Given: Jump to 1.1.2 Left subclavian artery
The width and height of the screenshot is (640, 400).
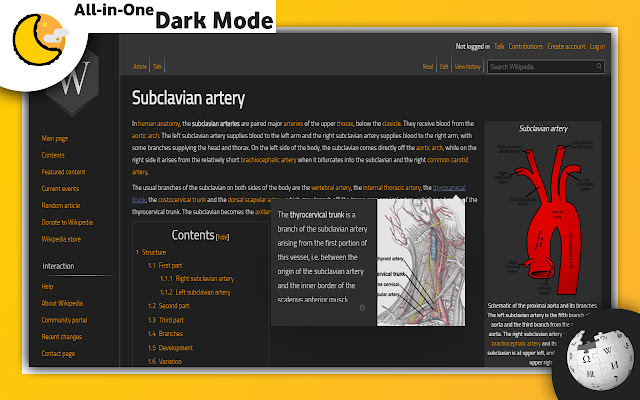Looking at the screenshot, I should (x=195, y=292).
